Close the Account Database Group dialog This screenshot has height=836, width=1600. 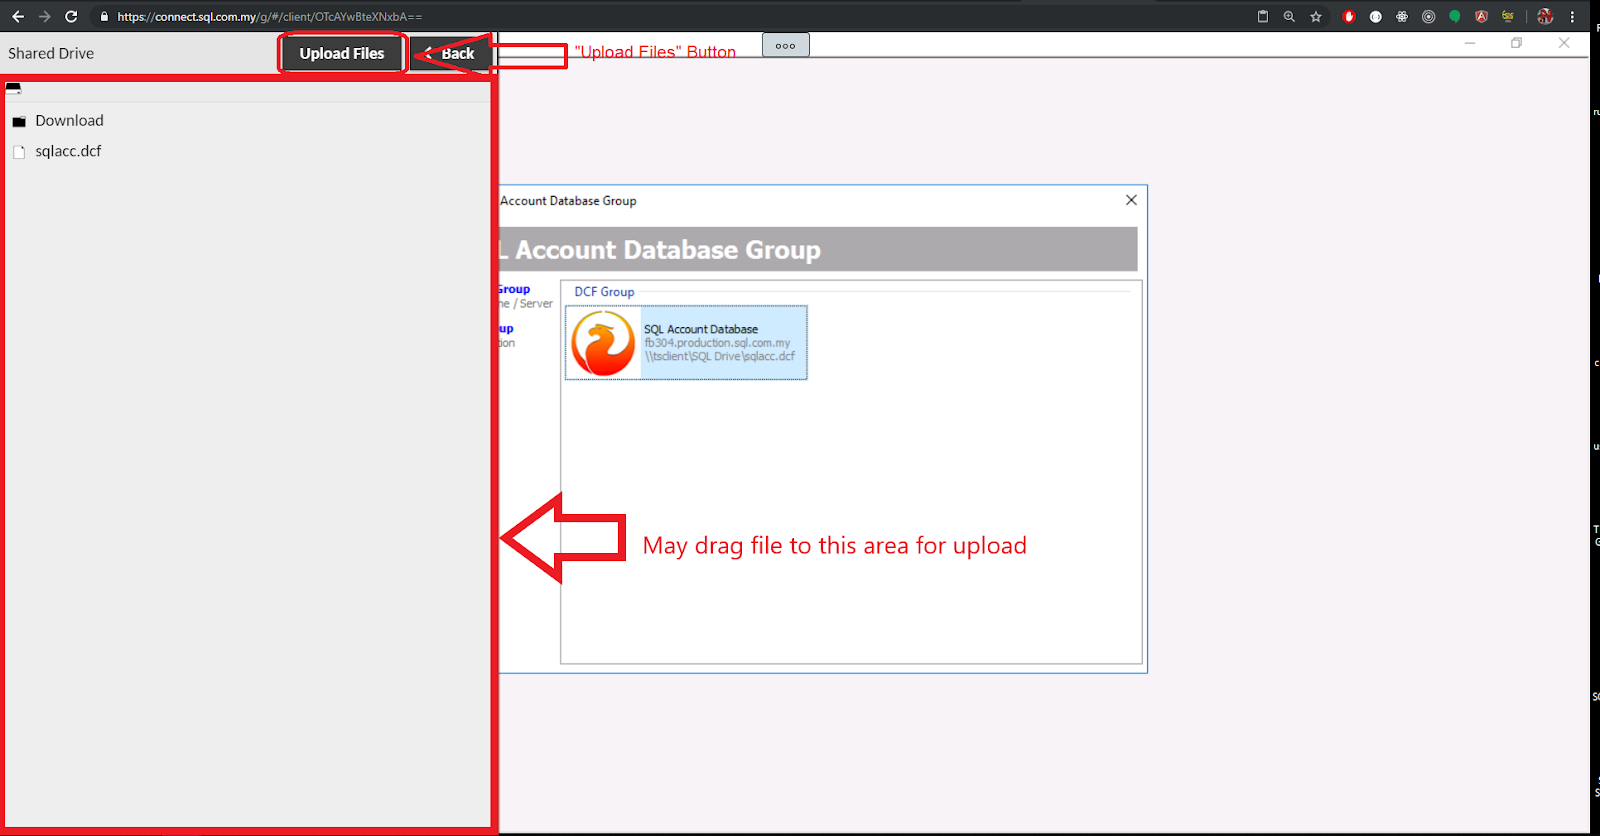point(1131,200)
